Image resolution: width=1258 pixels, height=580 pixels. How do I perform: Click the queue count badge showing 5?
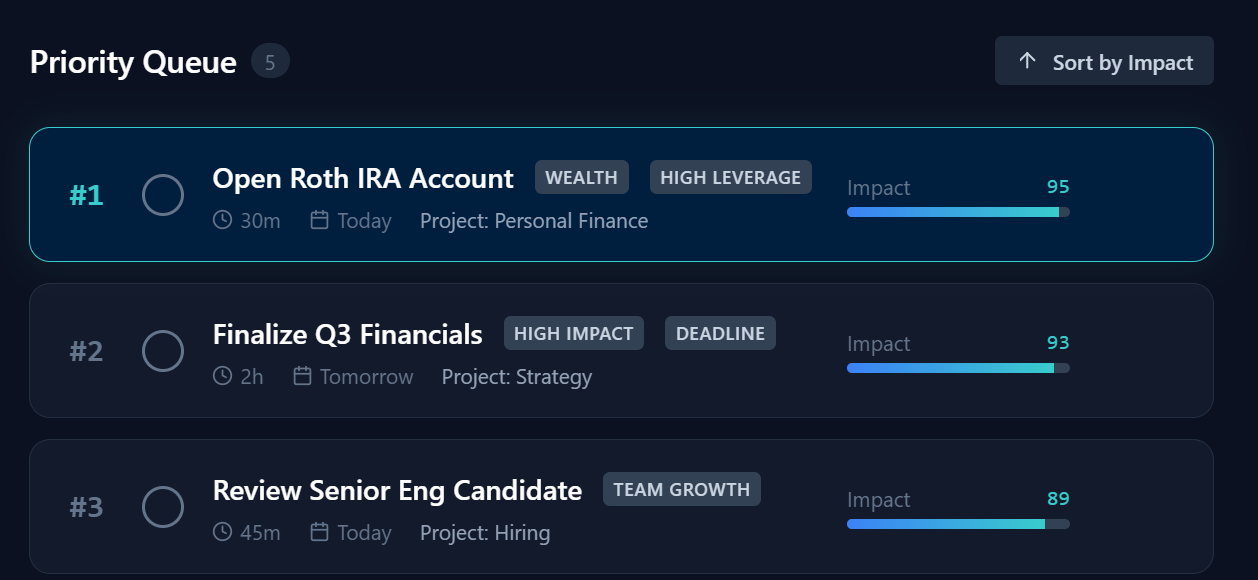(270, 62)
